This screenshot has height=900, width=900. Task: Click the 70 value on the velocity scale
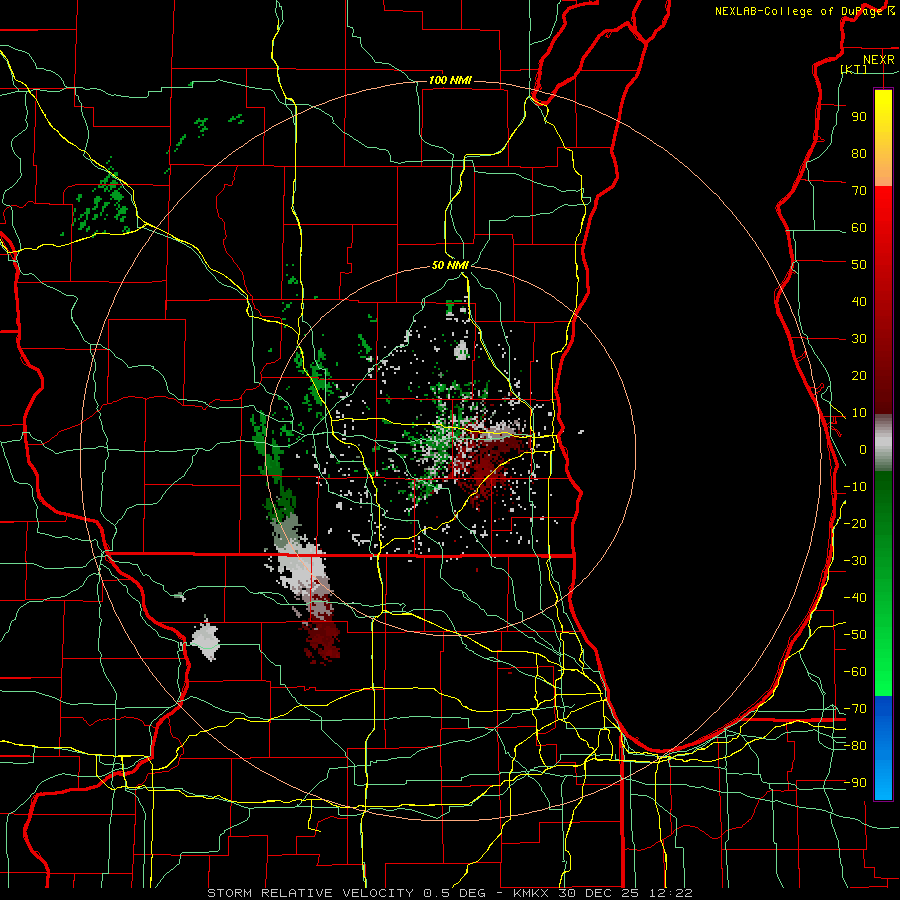[859, 191]
